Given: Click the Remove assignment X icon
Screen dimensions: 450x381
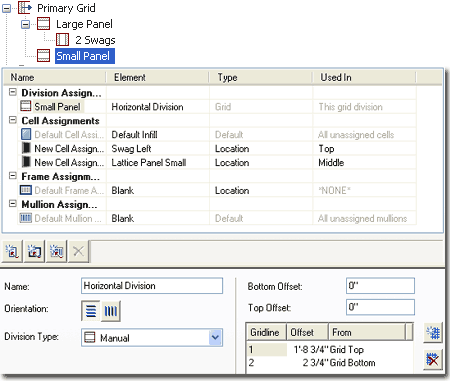Looking at the screenshot, I should 78,251.
